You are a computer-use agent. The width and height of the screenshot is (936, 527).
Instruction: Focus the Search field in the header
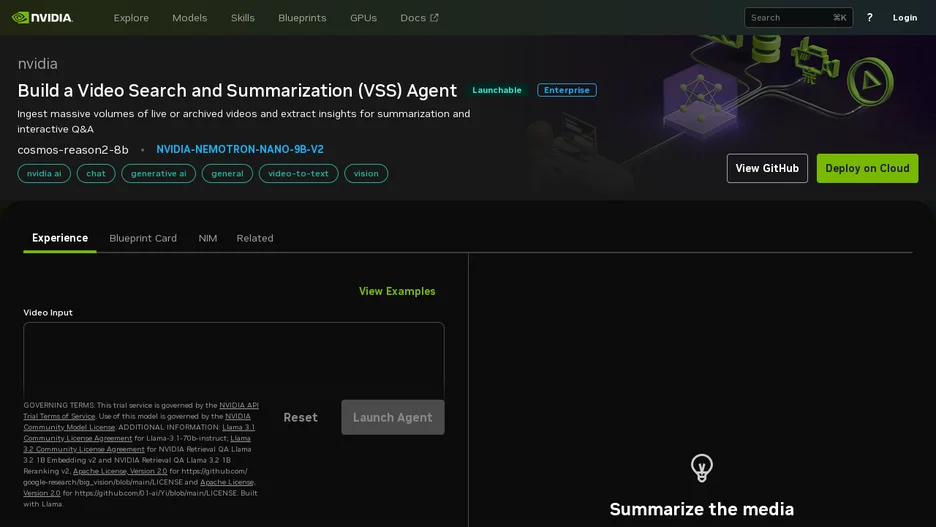click(798, 17)
